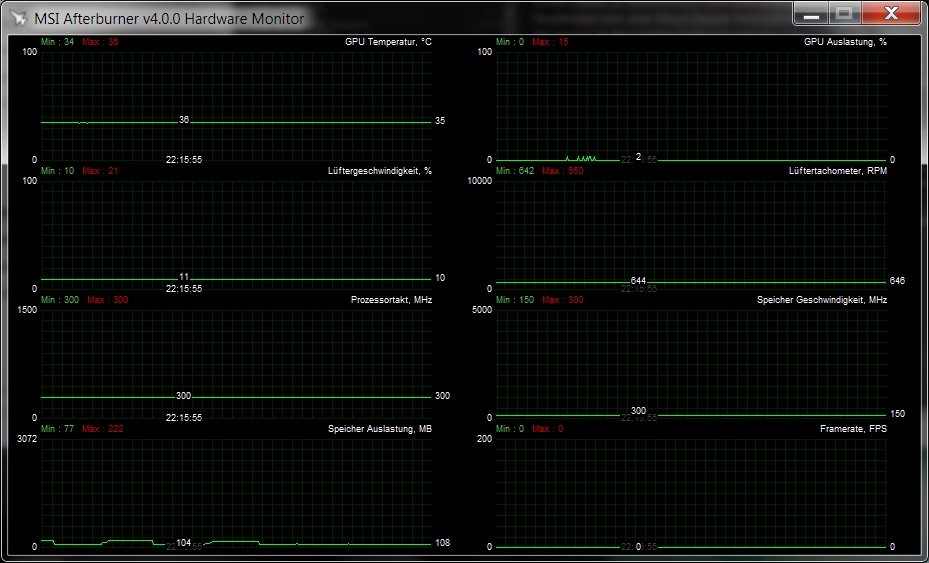Click 'Min : 77' on Speicher Auslastung graph
Screen dimensions: 929x563
pos(57,429)
